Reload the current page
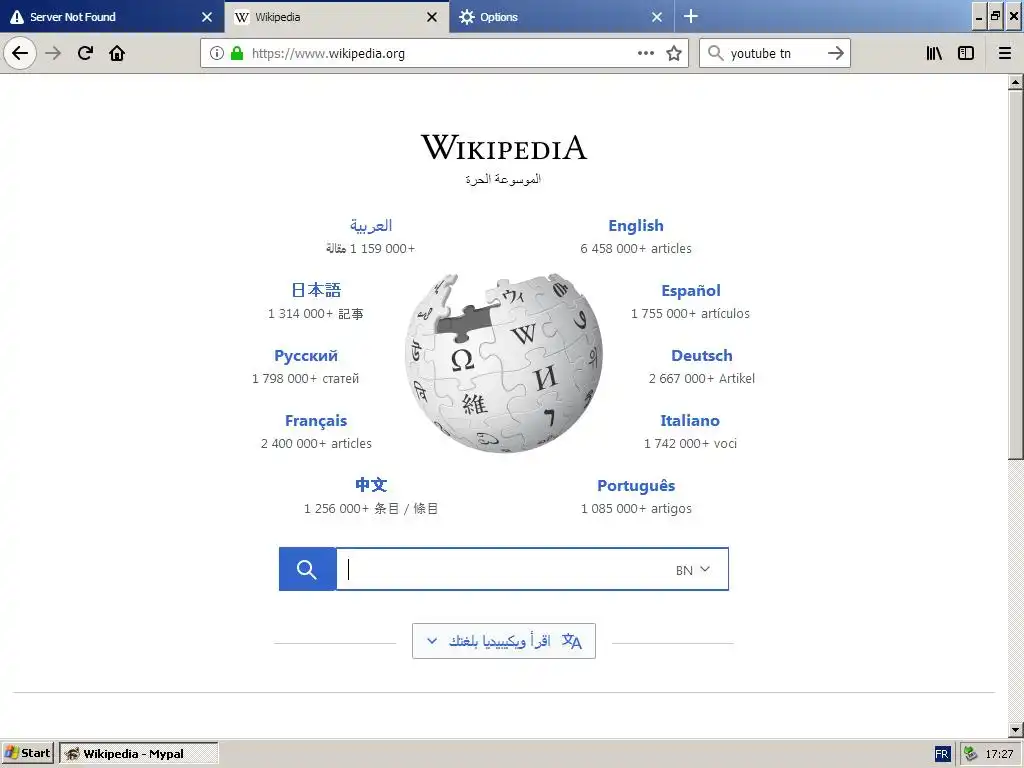Viewport: 1024px width, 768px height. coord(85,53)
